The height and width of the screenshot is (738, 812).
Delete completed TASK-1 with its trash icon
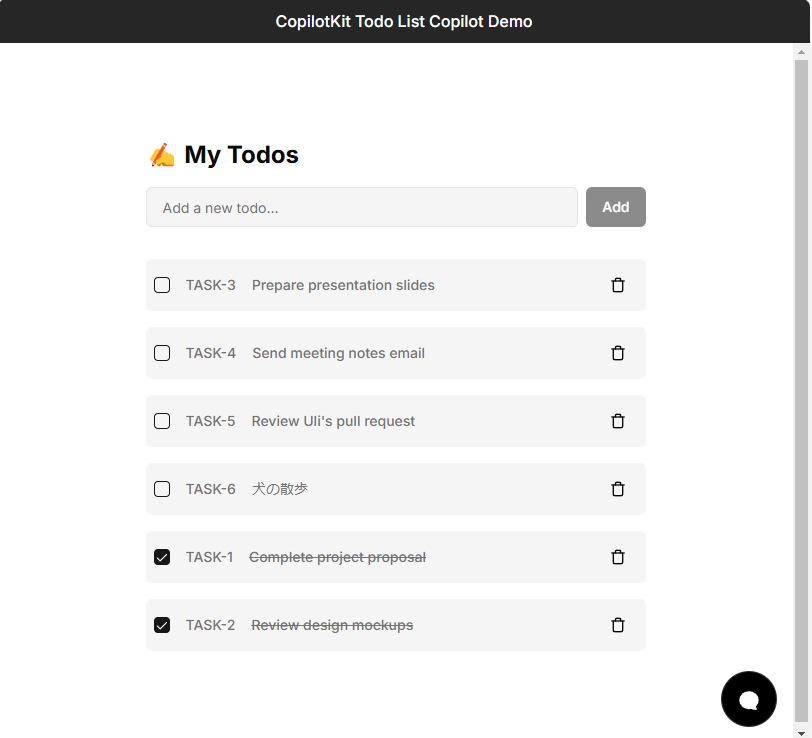pyautogui.click(x=618, y=557)
